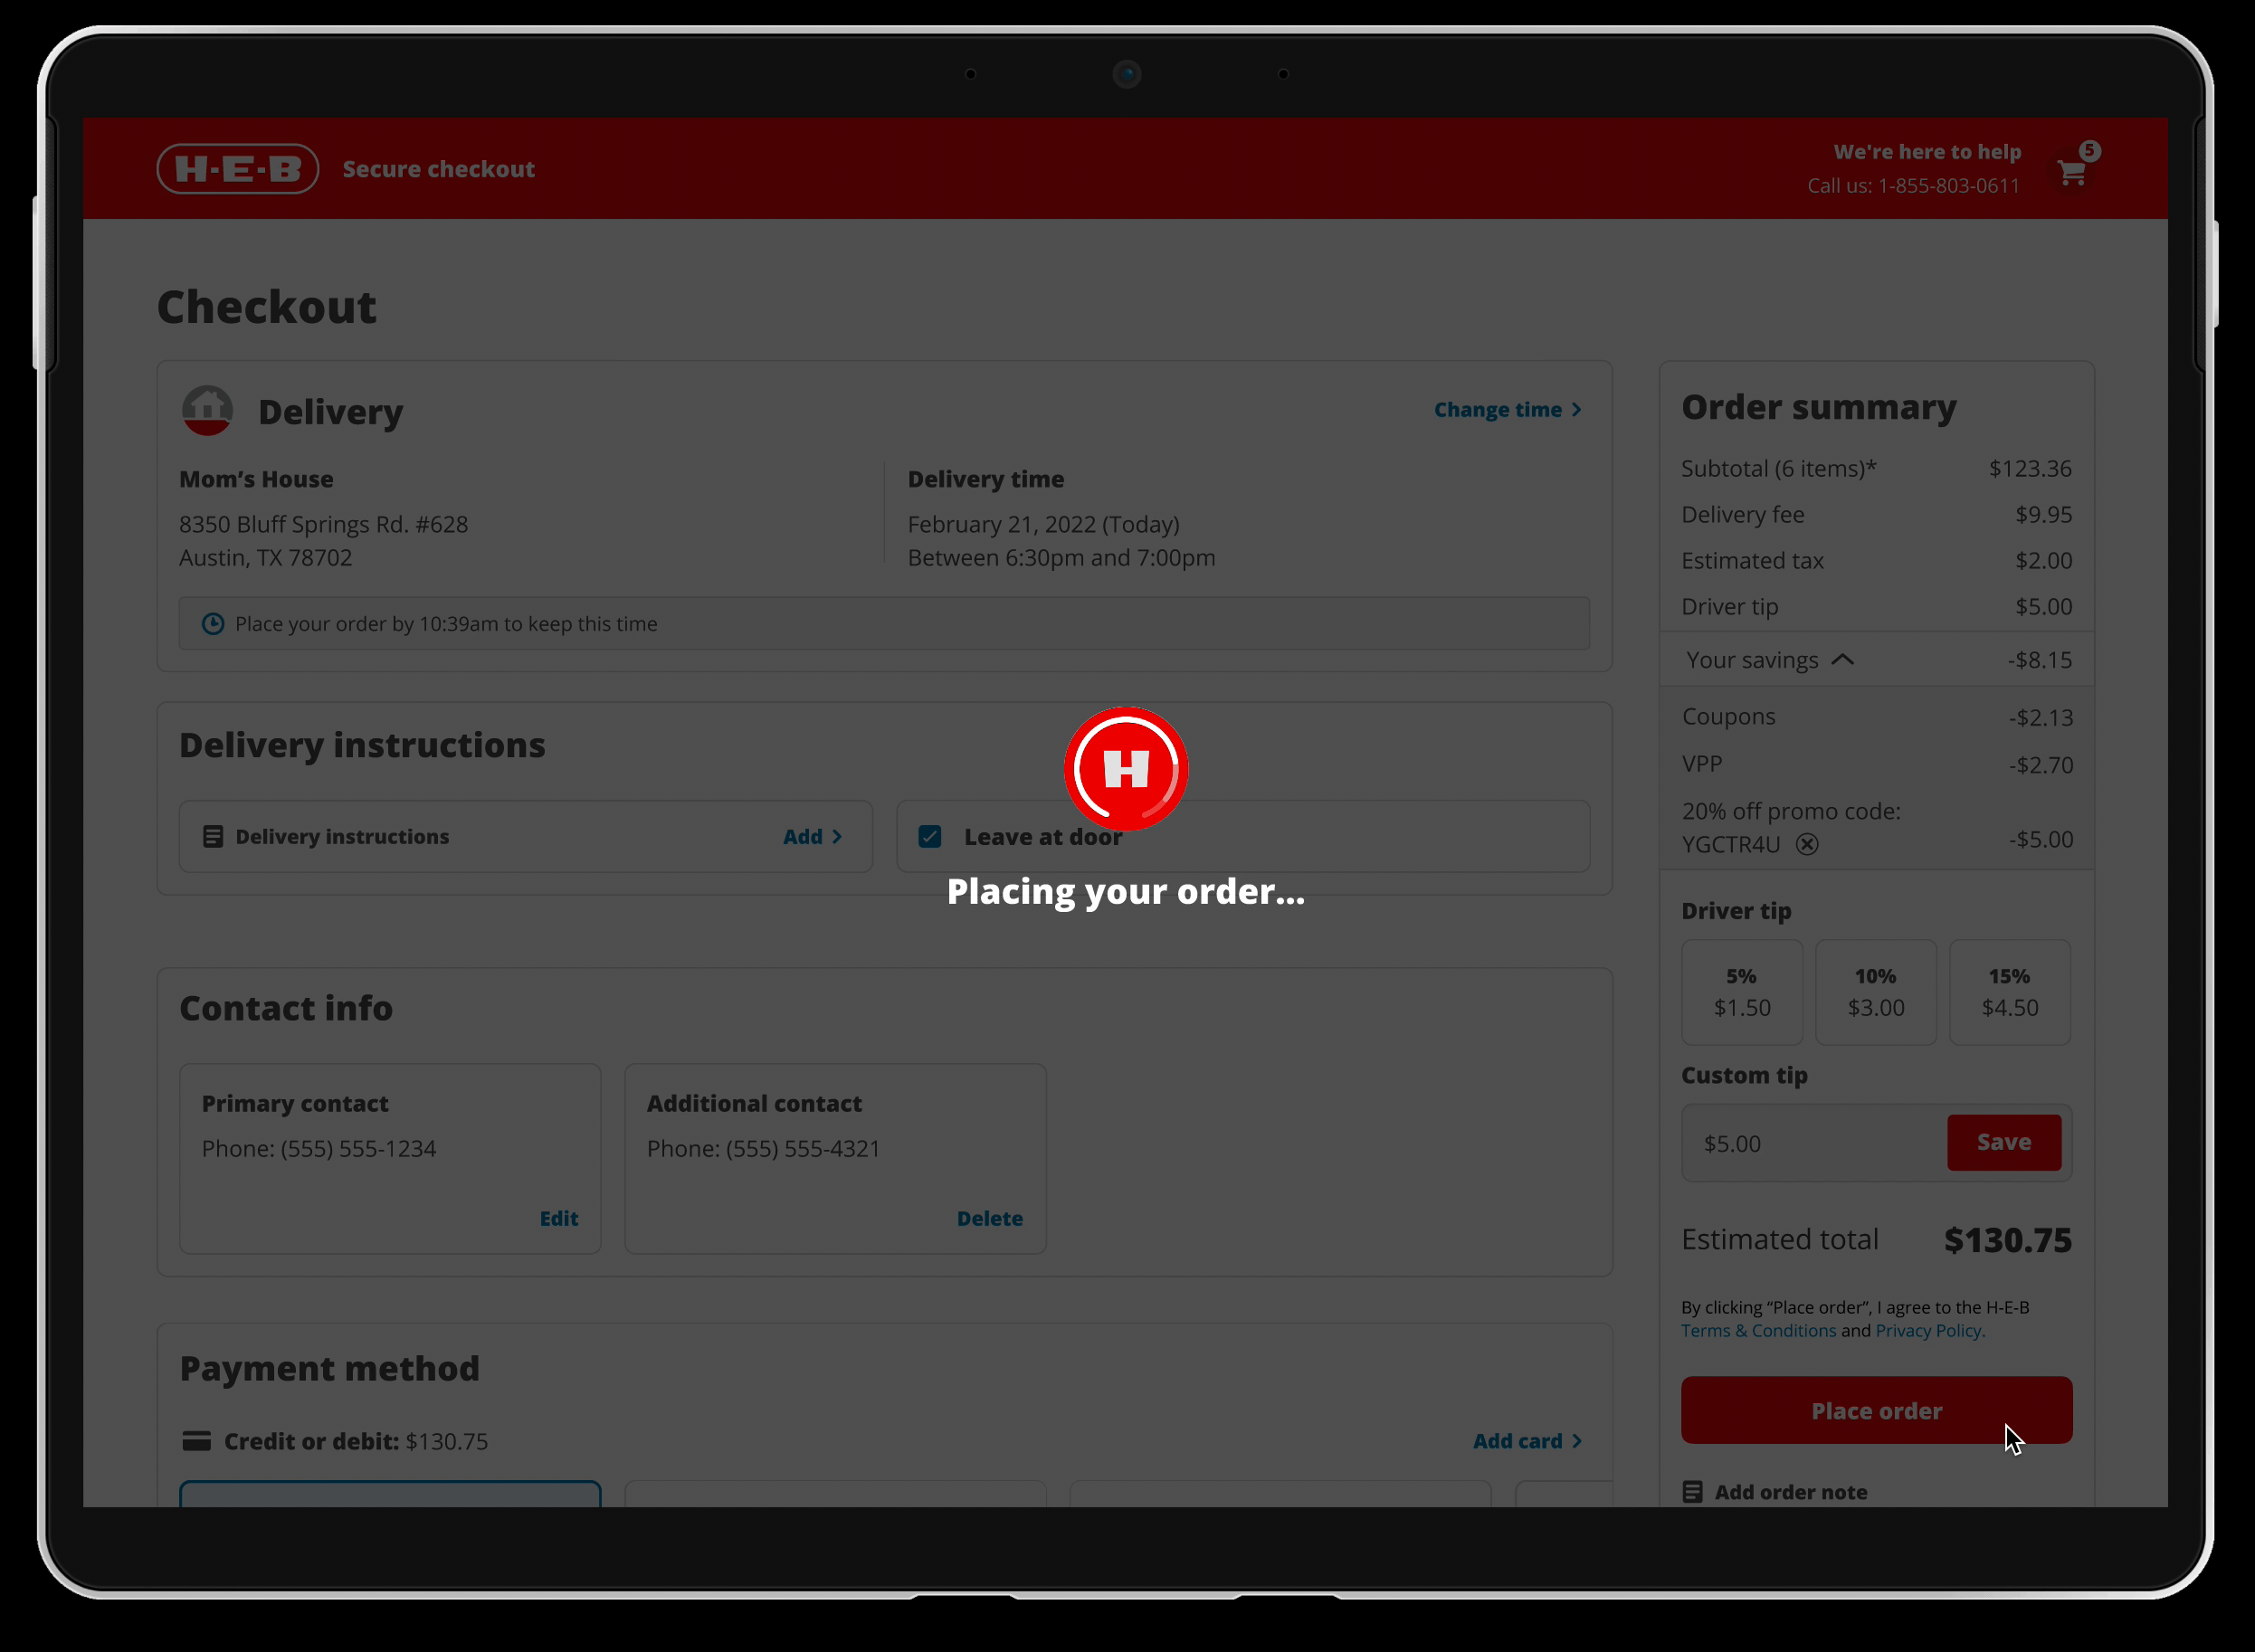Click the Placing your order message
Viewport: 2255px width, 1652px height.
tap(1126, 891)
